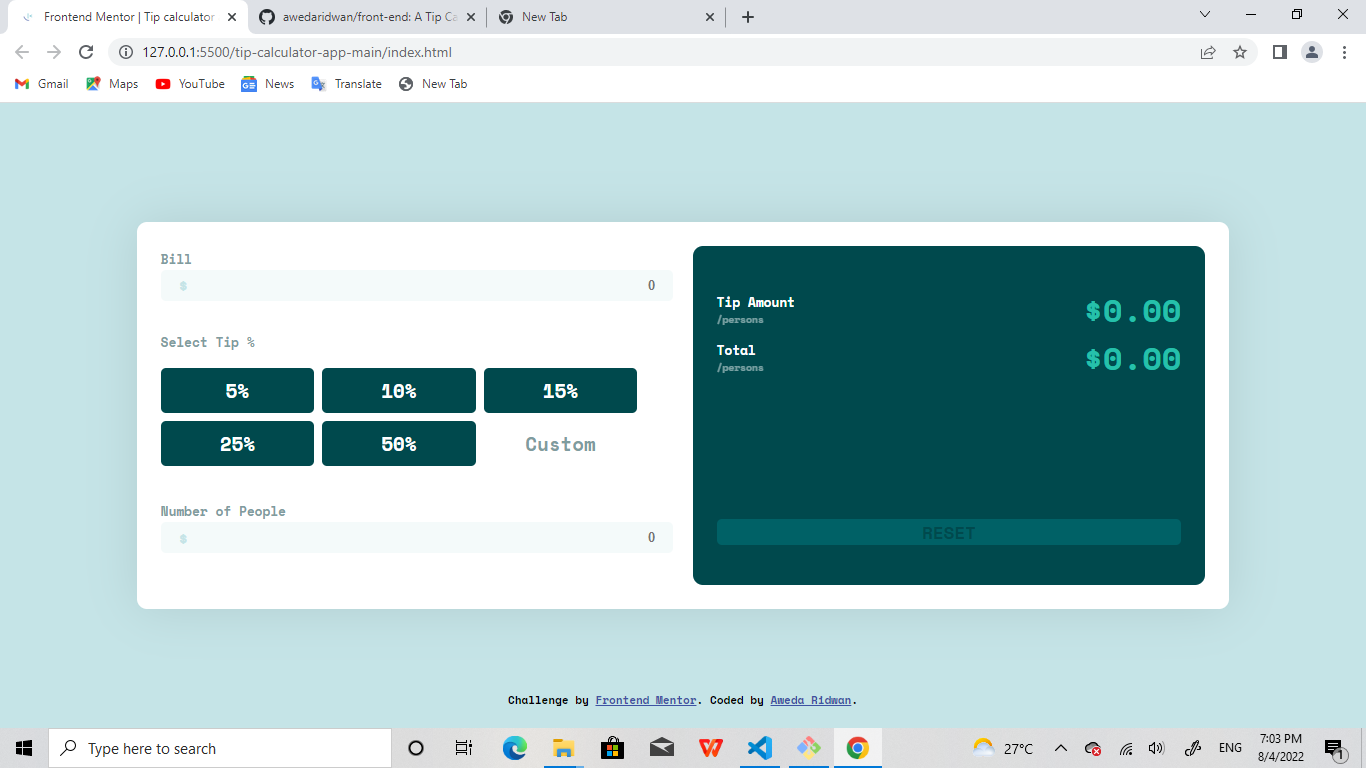
Task: Expand the tab search chevron in title bar
Action: click(1205, 14)
